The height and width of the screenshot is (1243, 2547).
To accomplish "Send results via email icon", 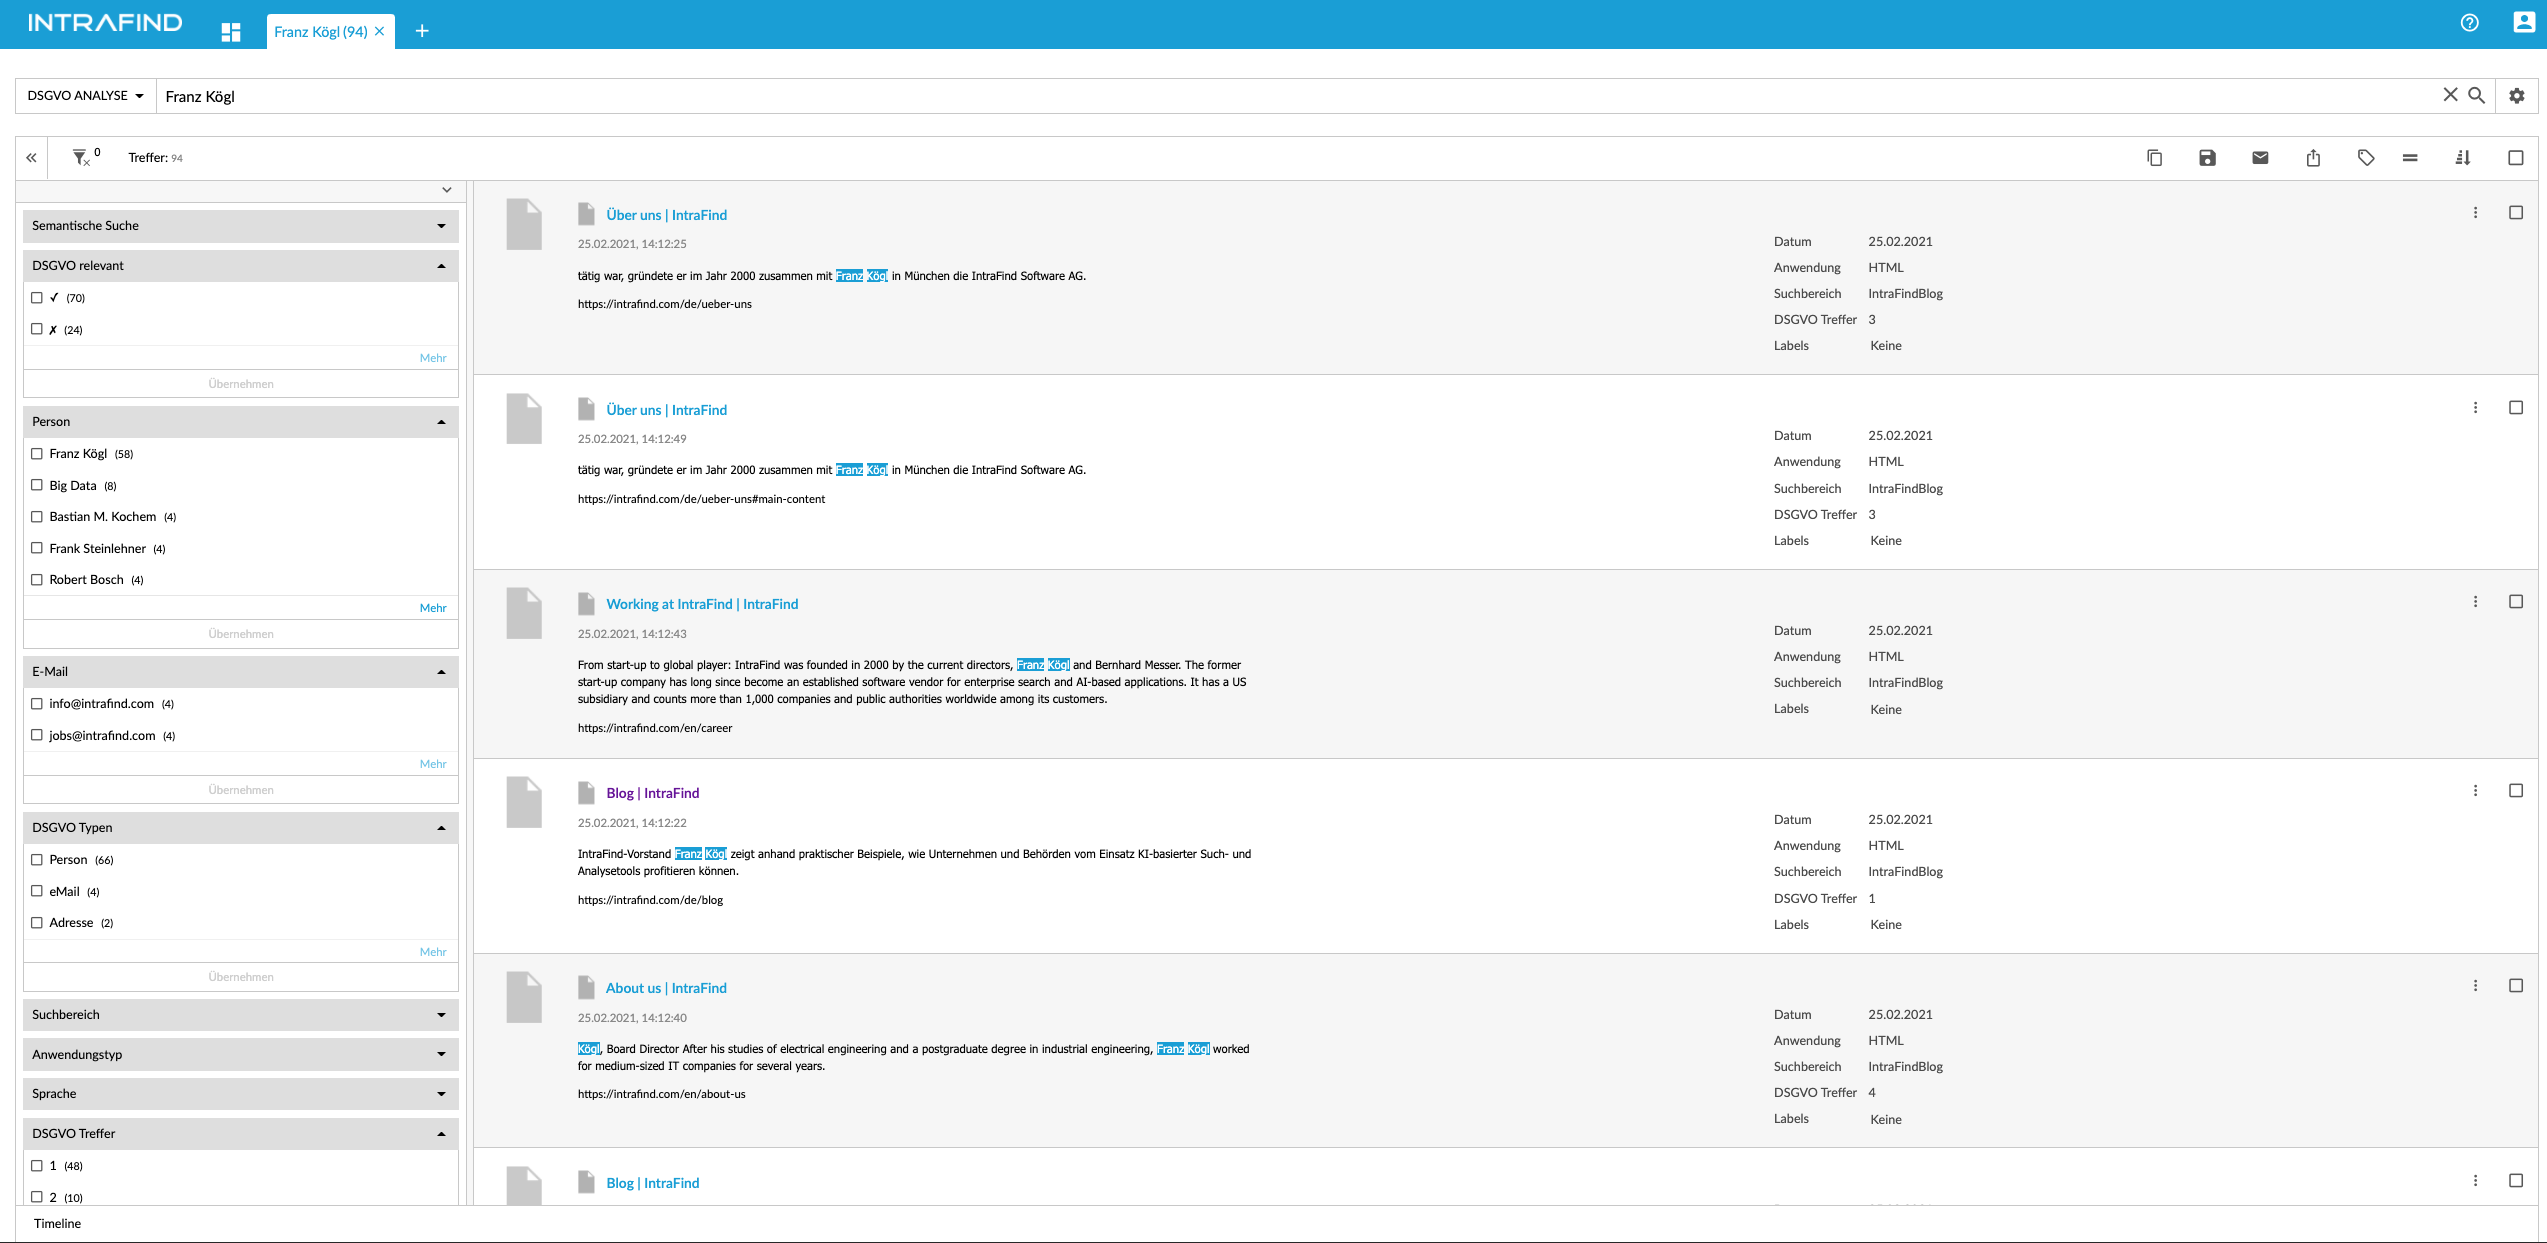I will click(2259, 157).
